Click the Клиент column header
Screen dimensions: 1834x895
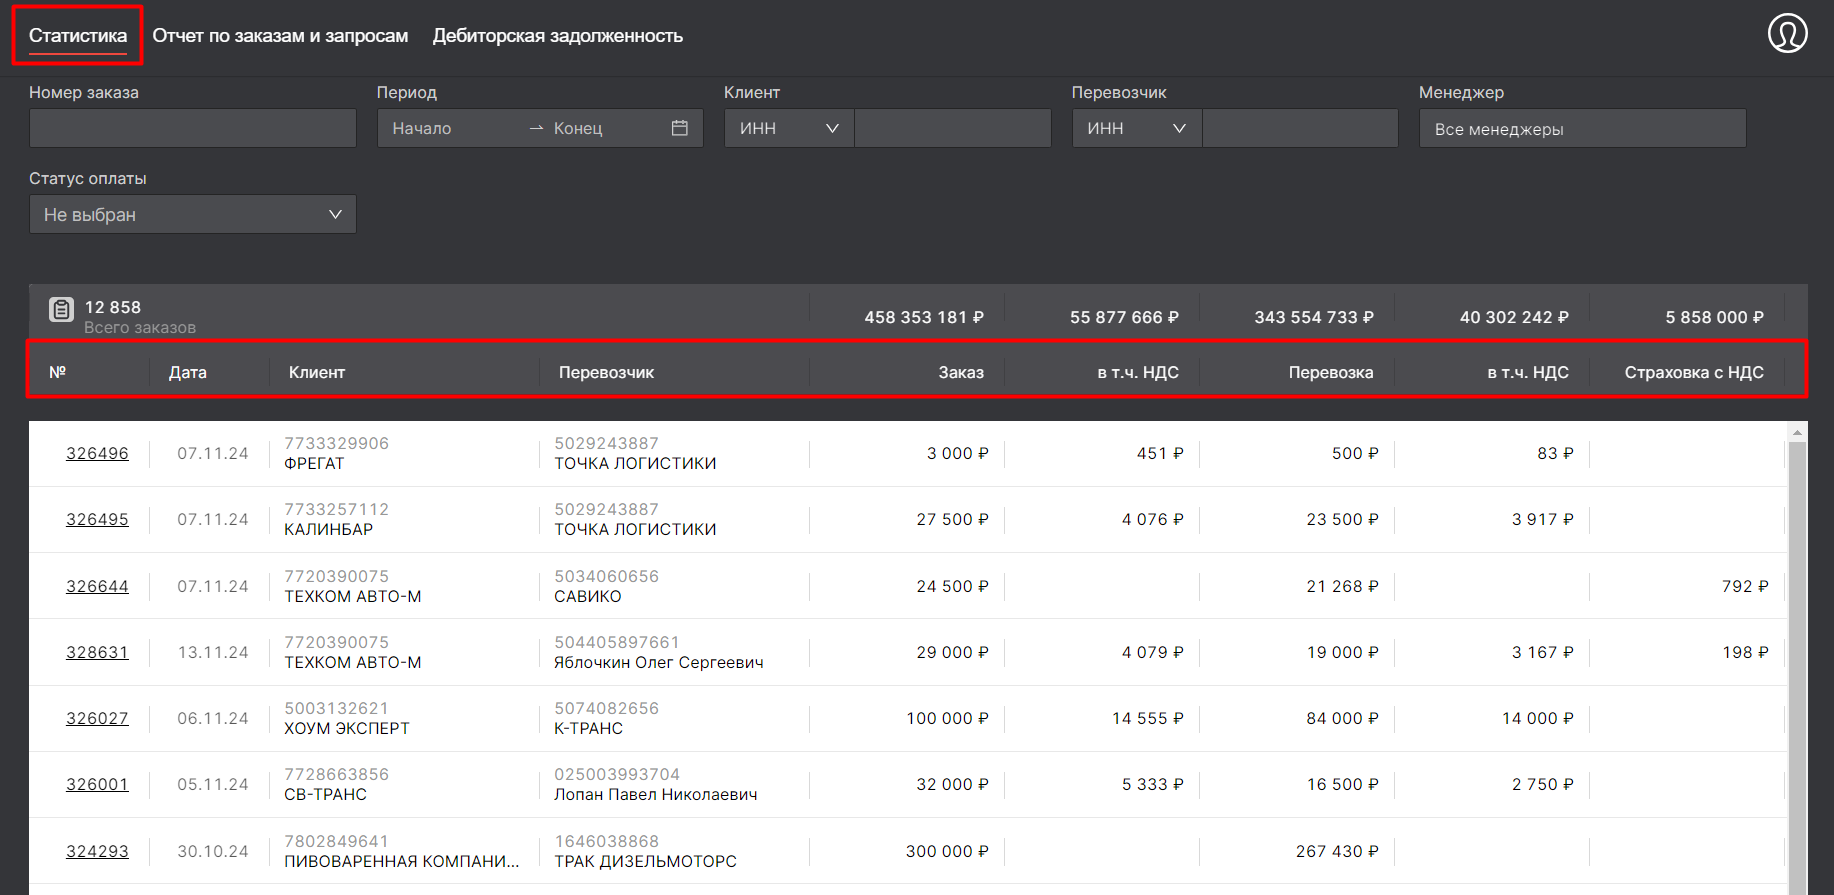(x=317, y=372)
